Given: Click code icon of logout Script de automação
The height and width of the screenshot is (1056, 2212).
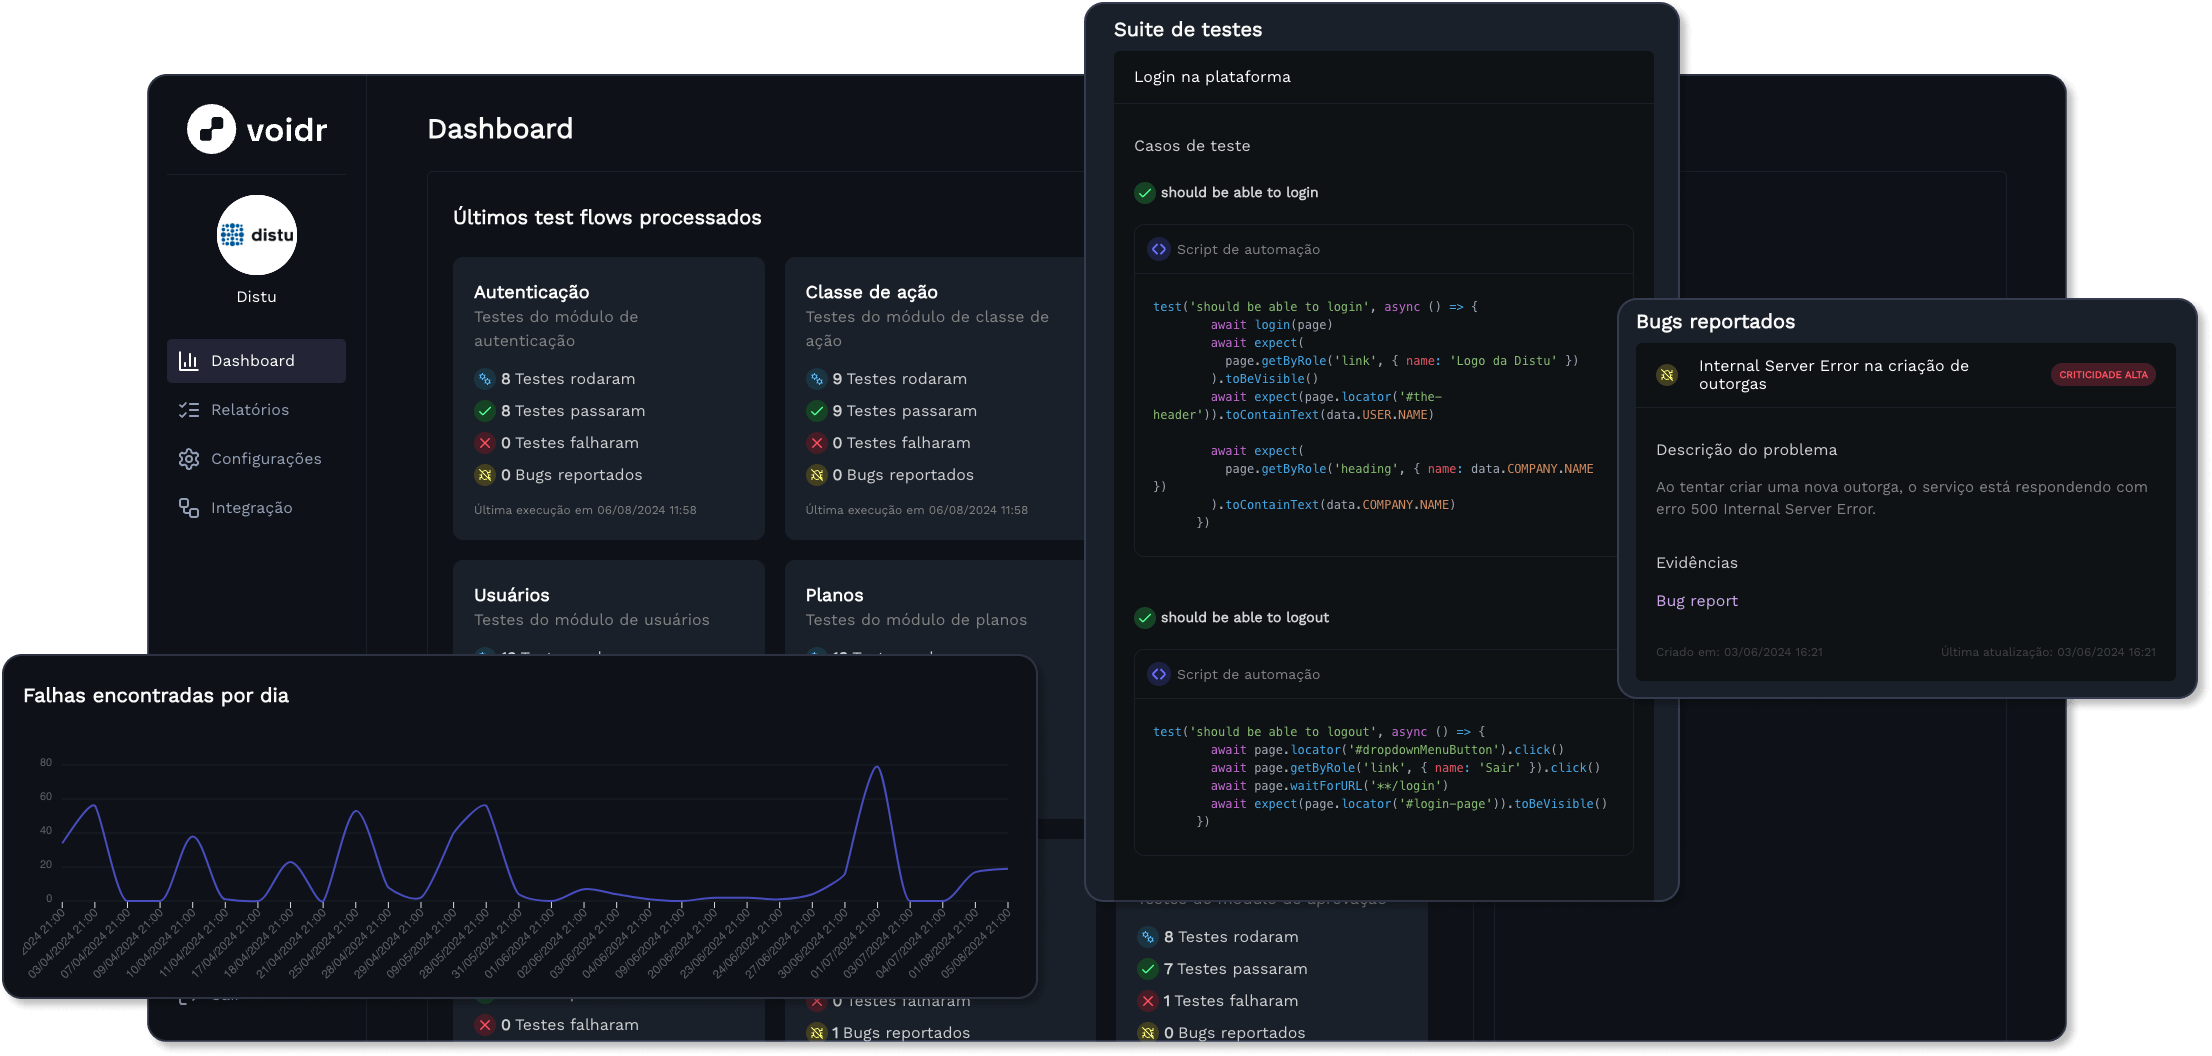Looking at the screenshot, I should [1159, 675].
